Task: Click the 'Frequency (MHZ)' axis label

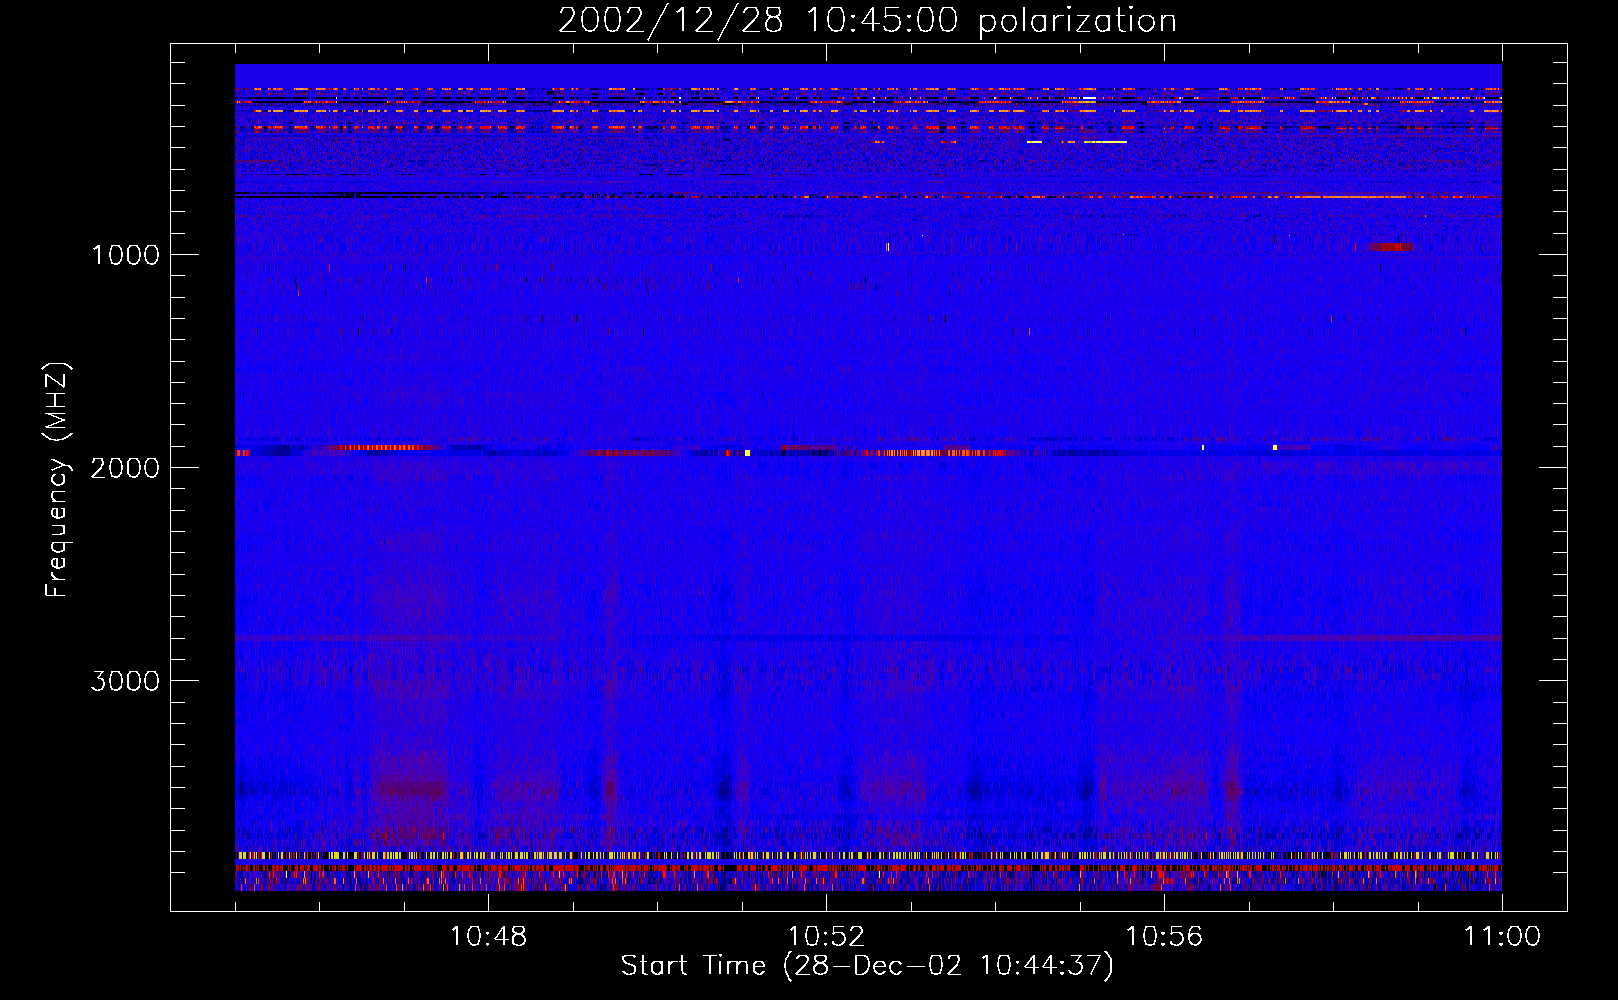Action: pos(57,480)
